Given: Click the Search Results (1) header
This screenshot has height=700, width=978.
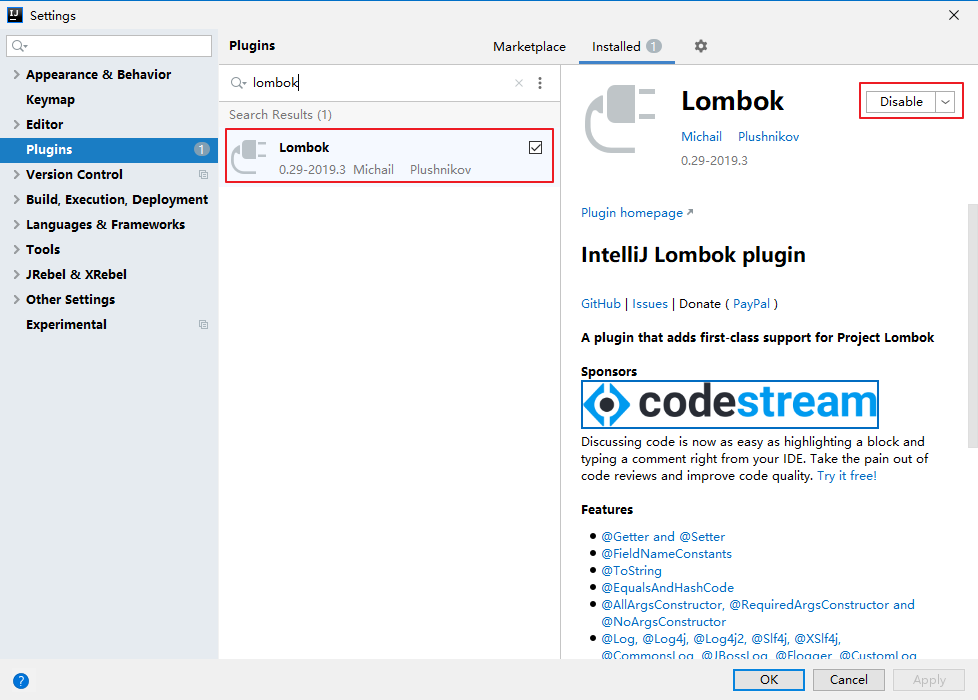Looking at the screenshot, I should point(280,115).
